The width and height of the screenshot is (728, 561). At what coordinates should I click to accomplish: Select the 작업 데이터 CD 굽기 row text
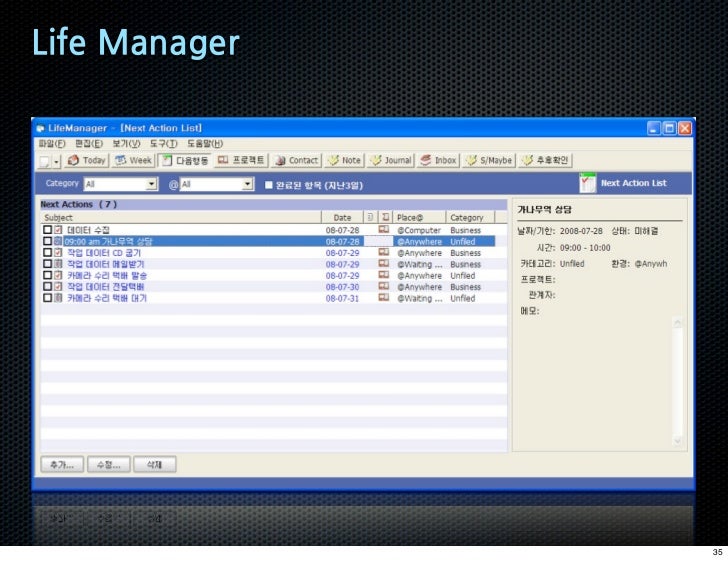tap(104, 253)
